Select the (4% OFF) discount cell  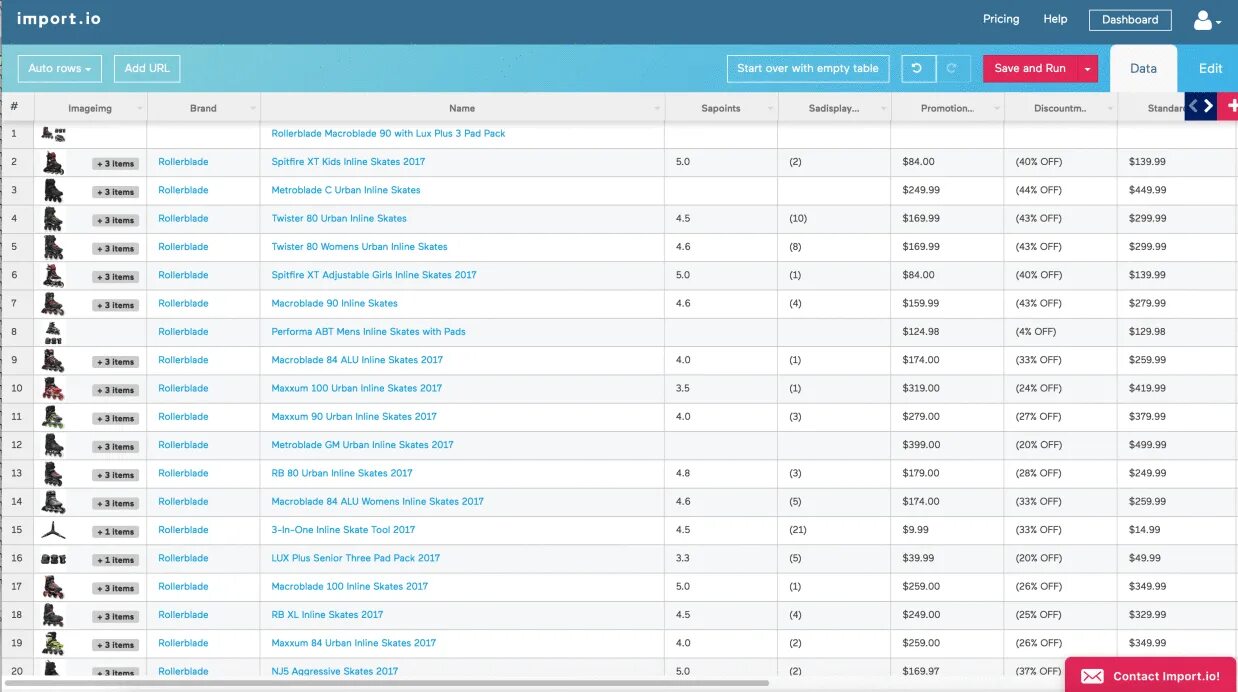pos(1061,332)
